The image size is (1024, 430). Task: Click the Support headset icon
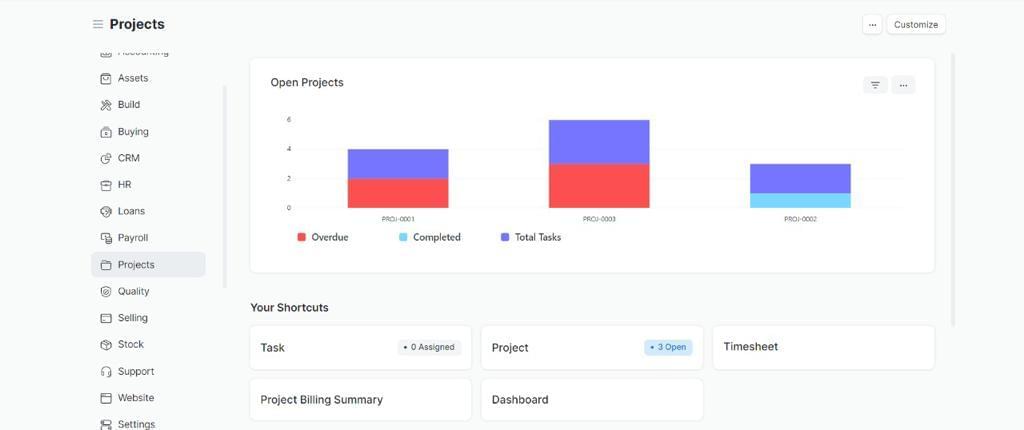click(106, 372)
